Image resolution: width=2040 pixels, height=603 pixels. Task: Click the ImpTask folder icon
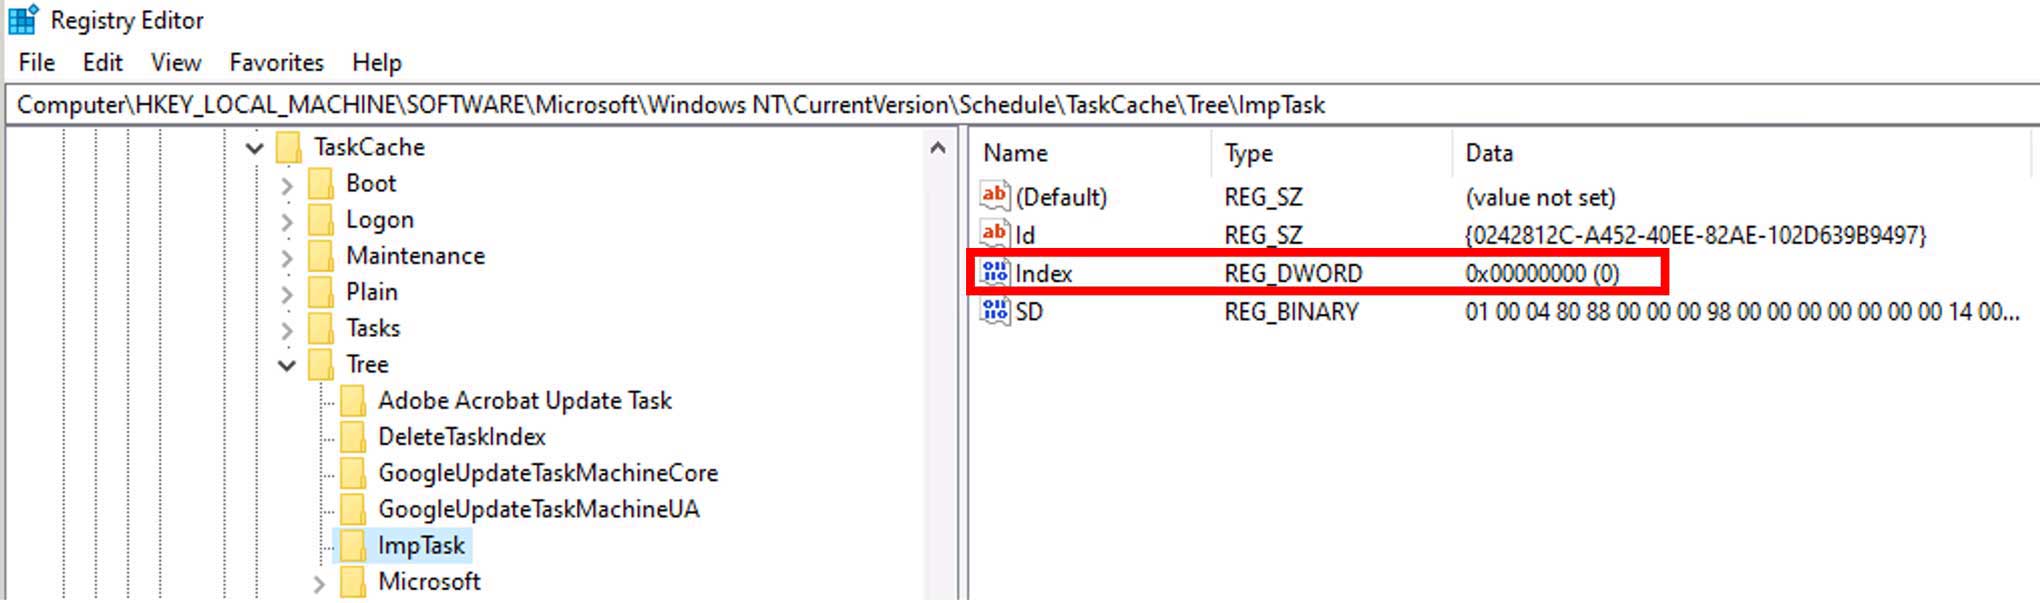[353, 545]
